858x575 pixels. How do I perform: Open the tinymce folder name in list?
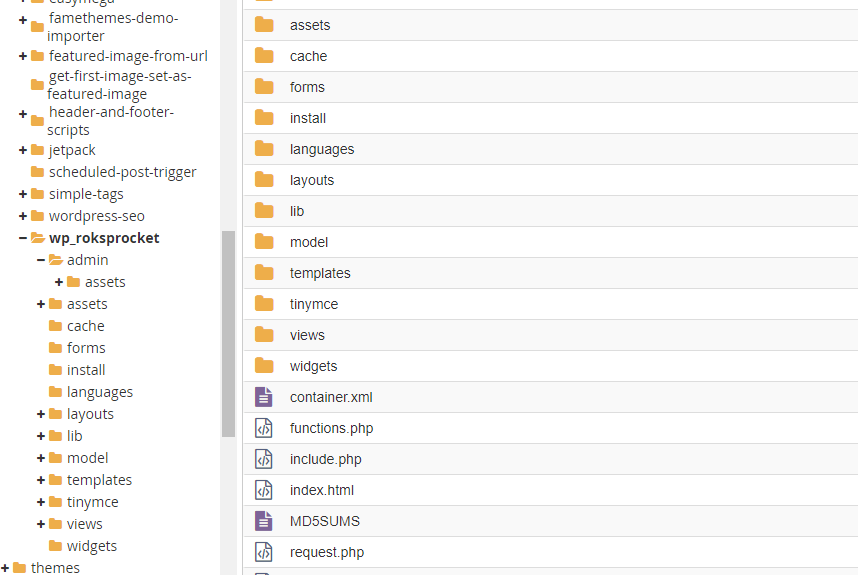click(x=314, y=304)
